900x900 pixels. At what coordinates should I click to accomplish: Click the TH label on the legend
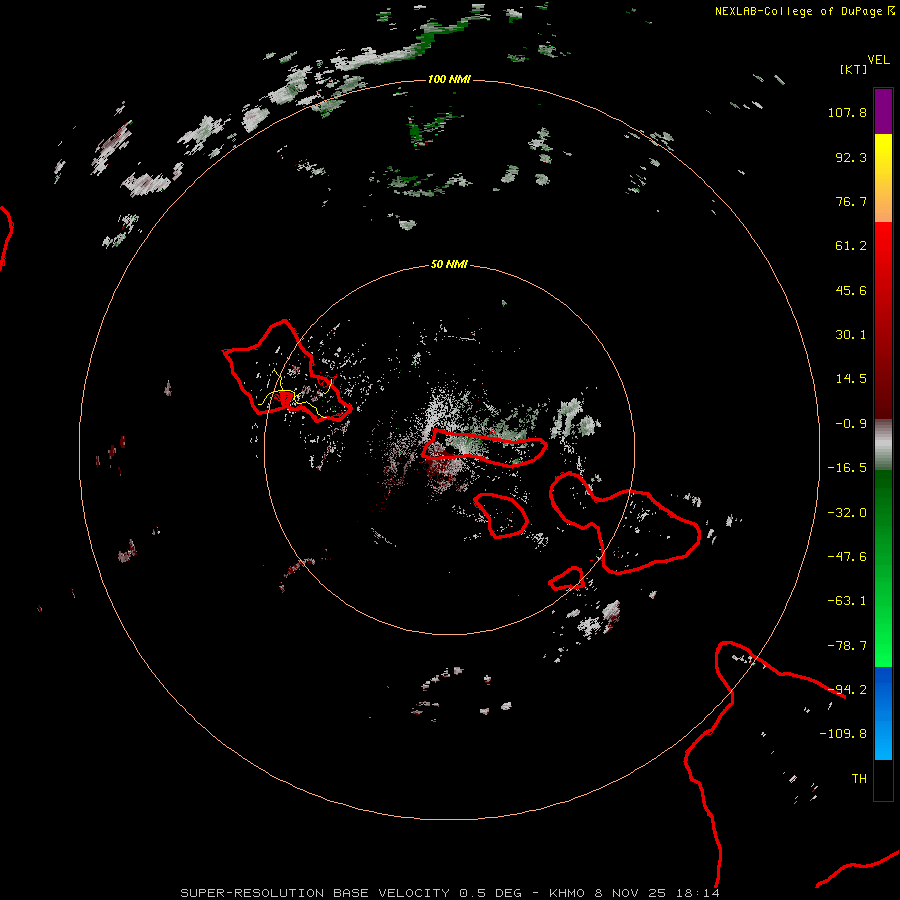pyautogui.click(x=859, y=779)
